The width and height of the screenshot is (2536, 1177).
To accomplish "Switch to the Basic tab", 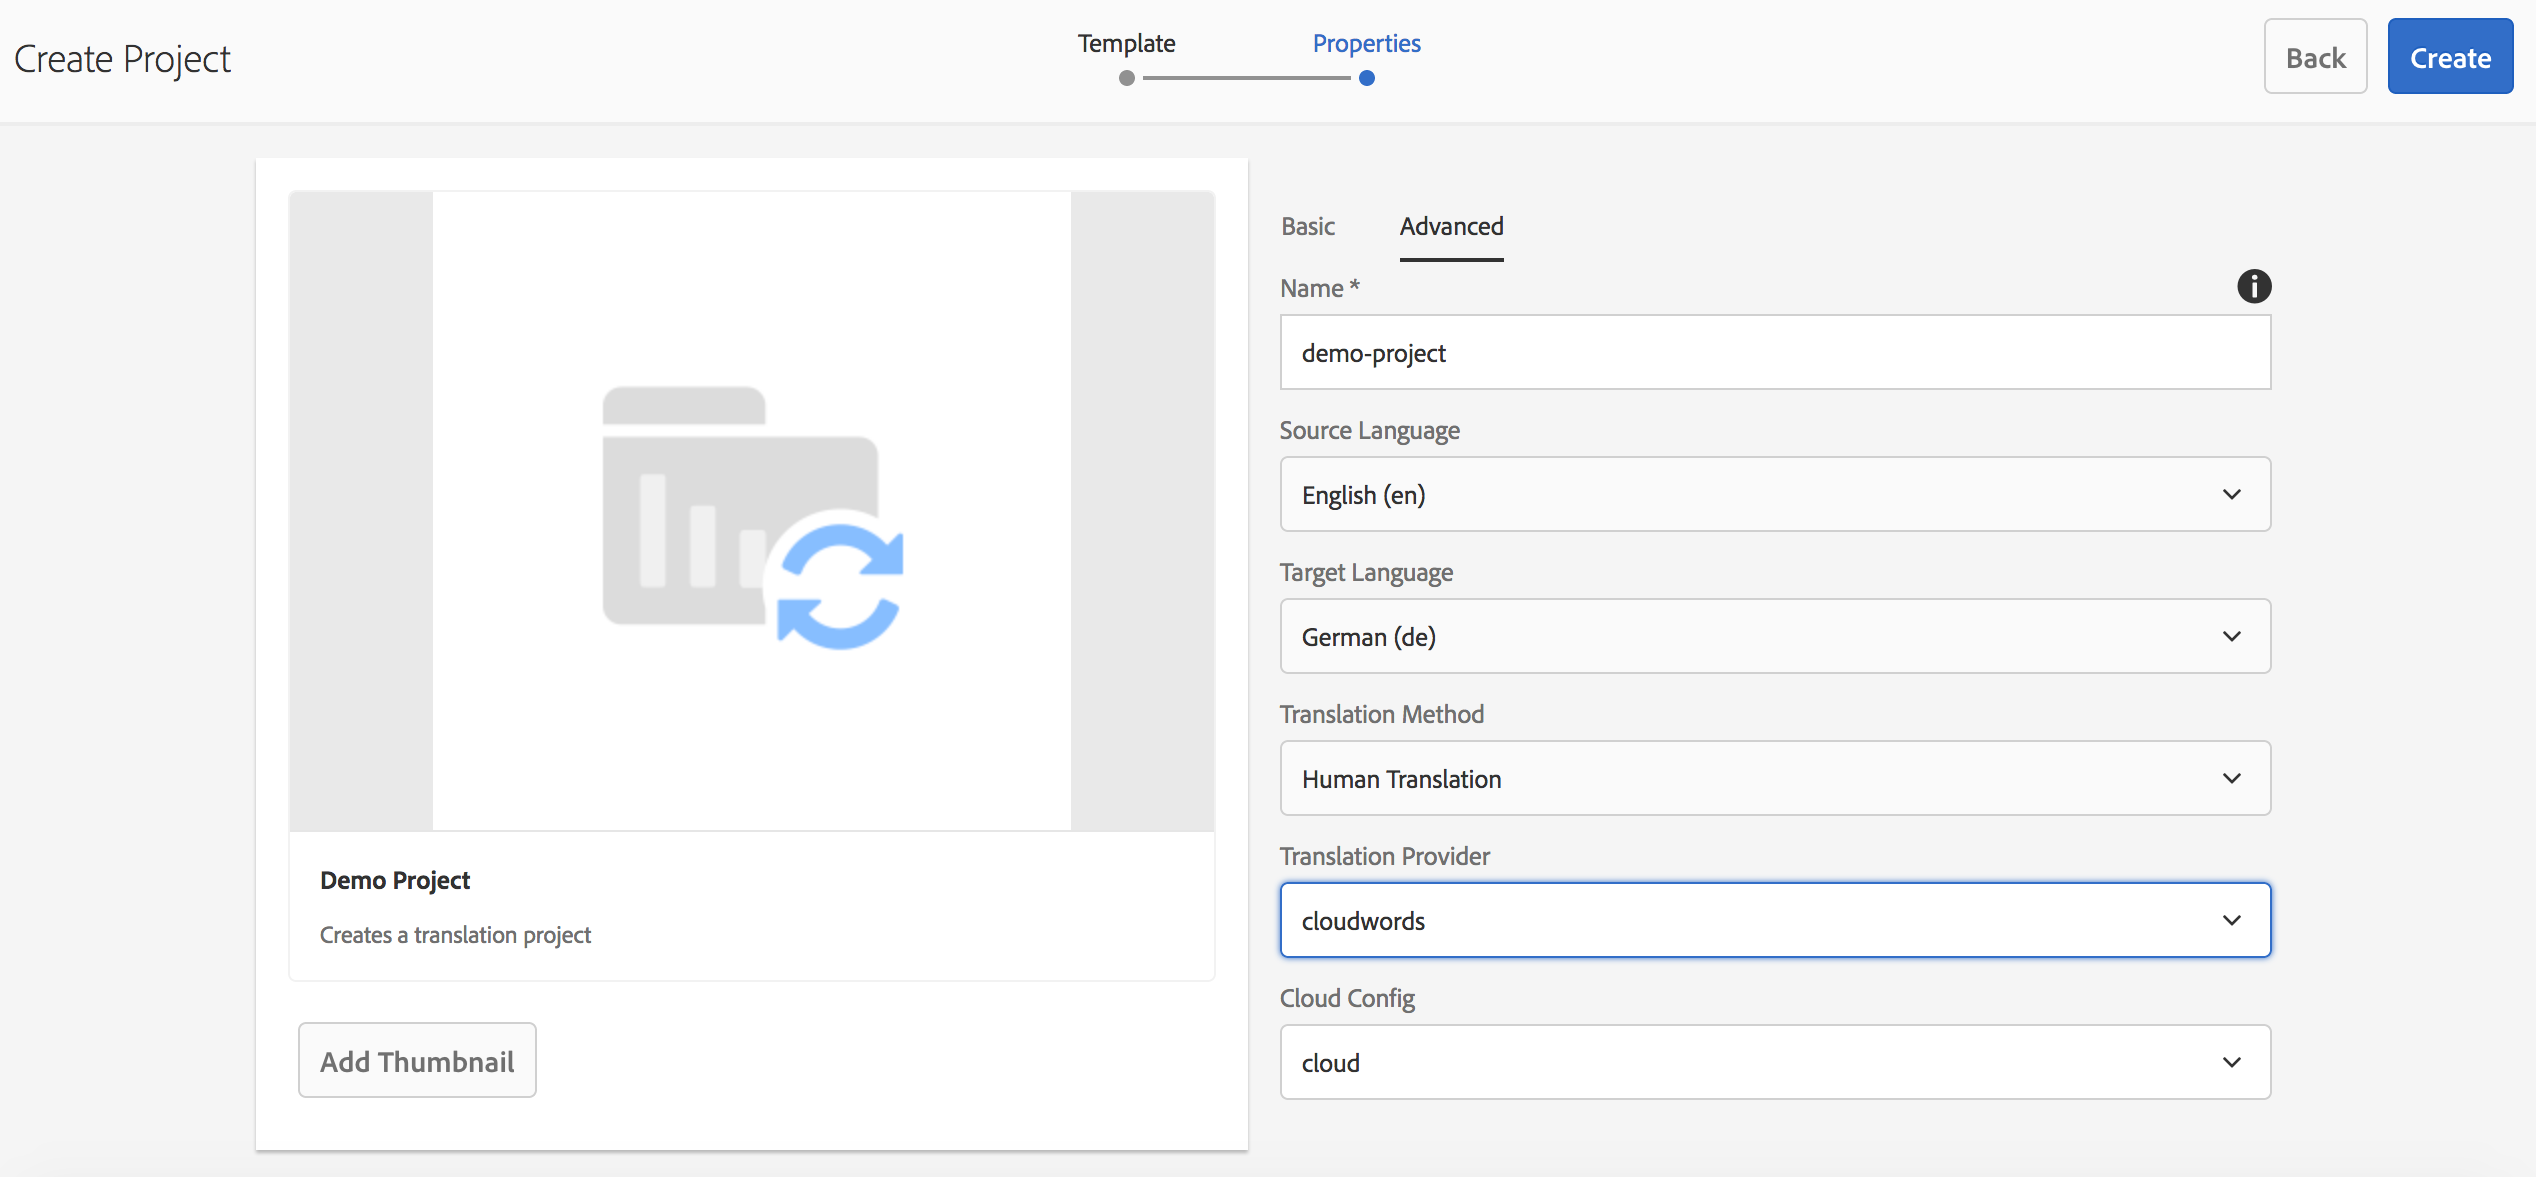I will point(1307,227).
